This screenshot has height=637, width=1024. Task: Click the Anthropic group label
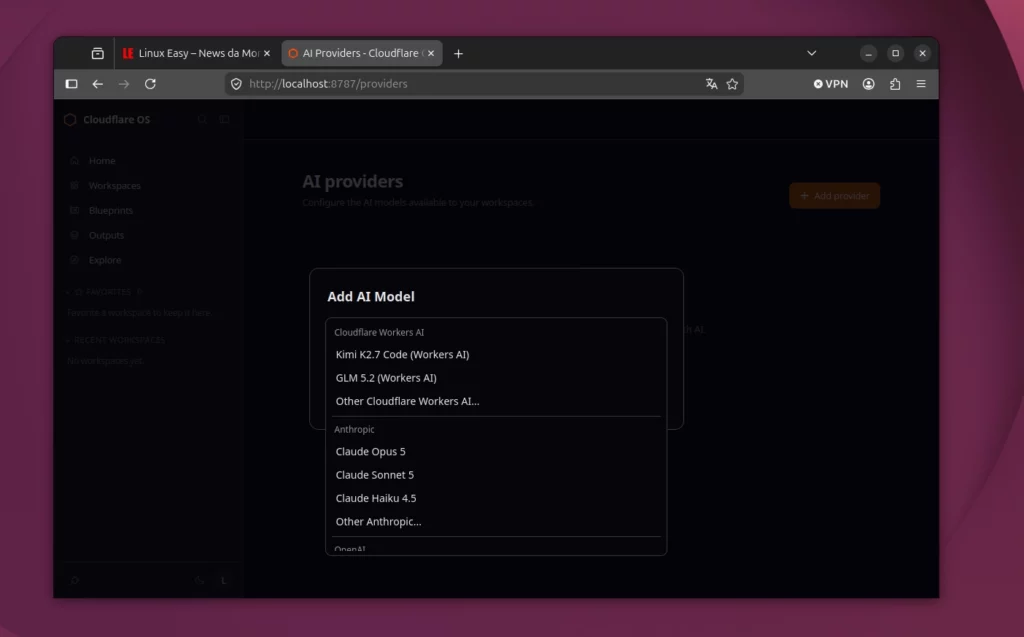[354, 430]
